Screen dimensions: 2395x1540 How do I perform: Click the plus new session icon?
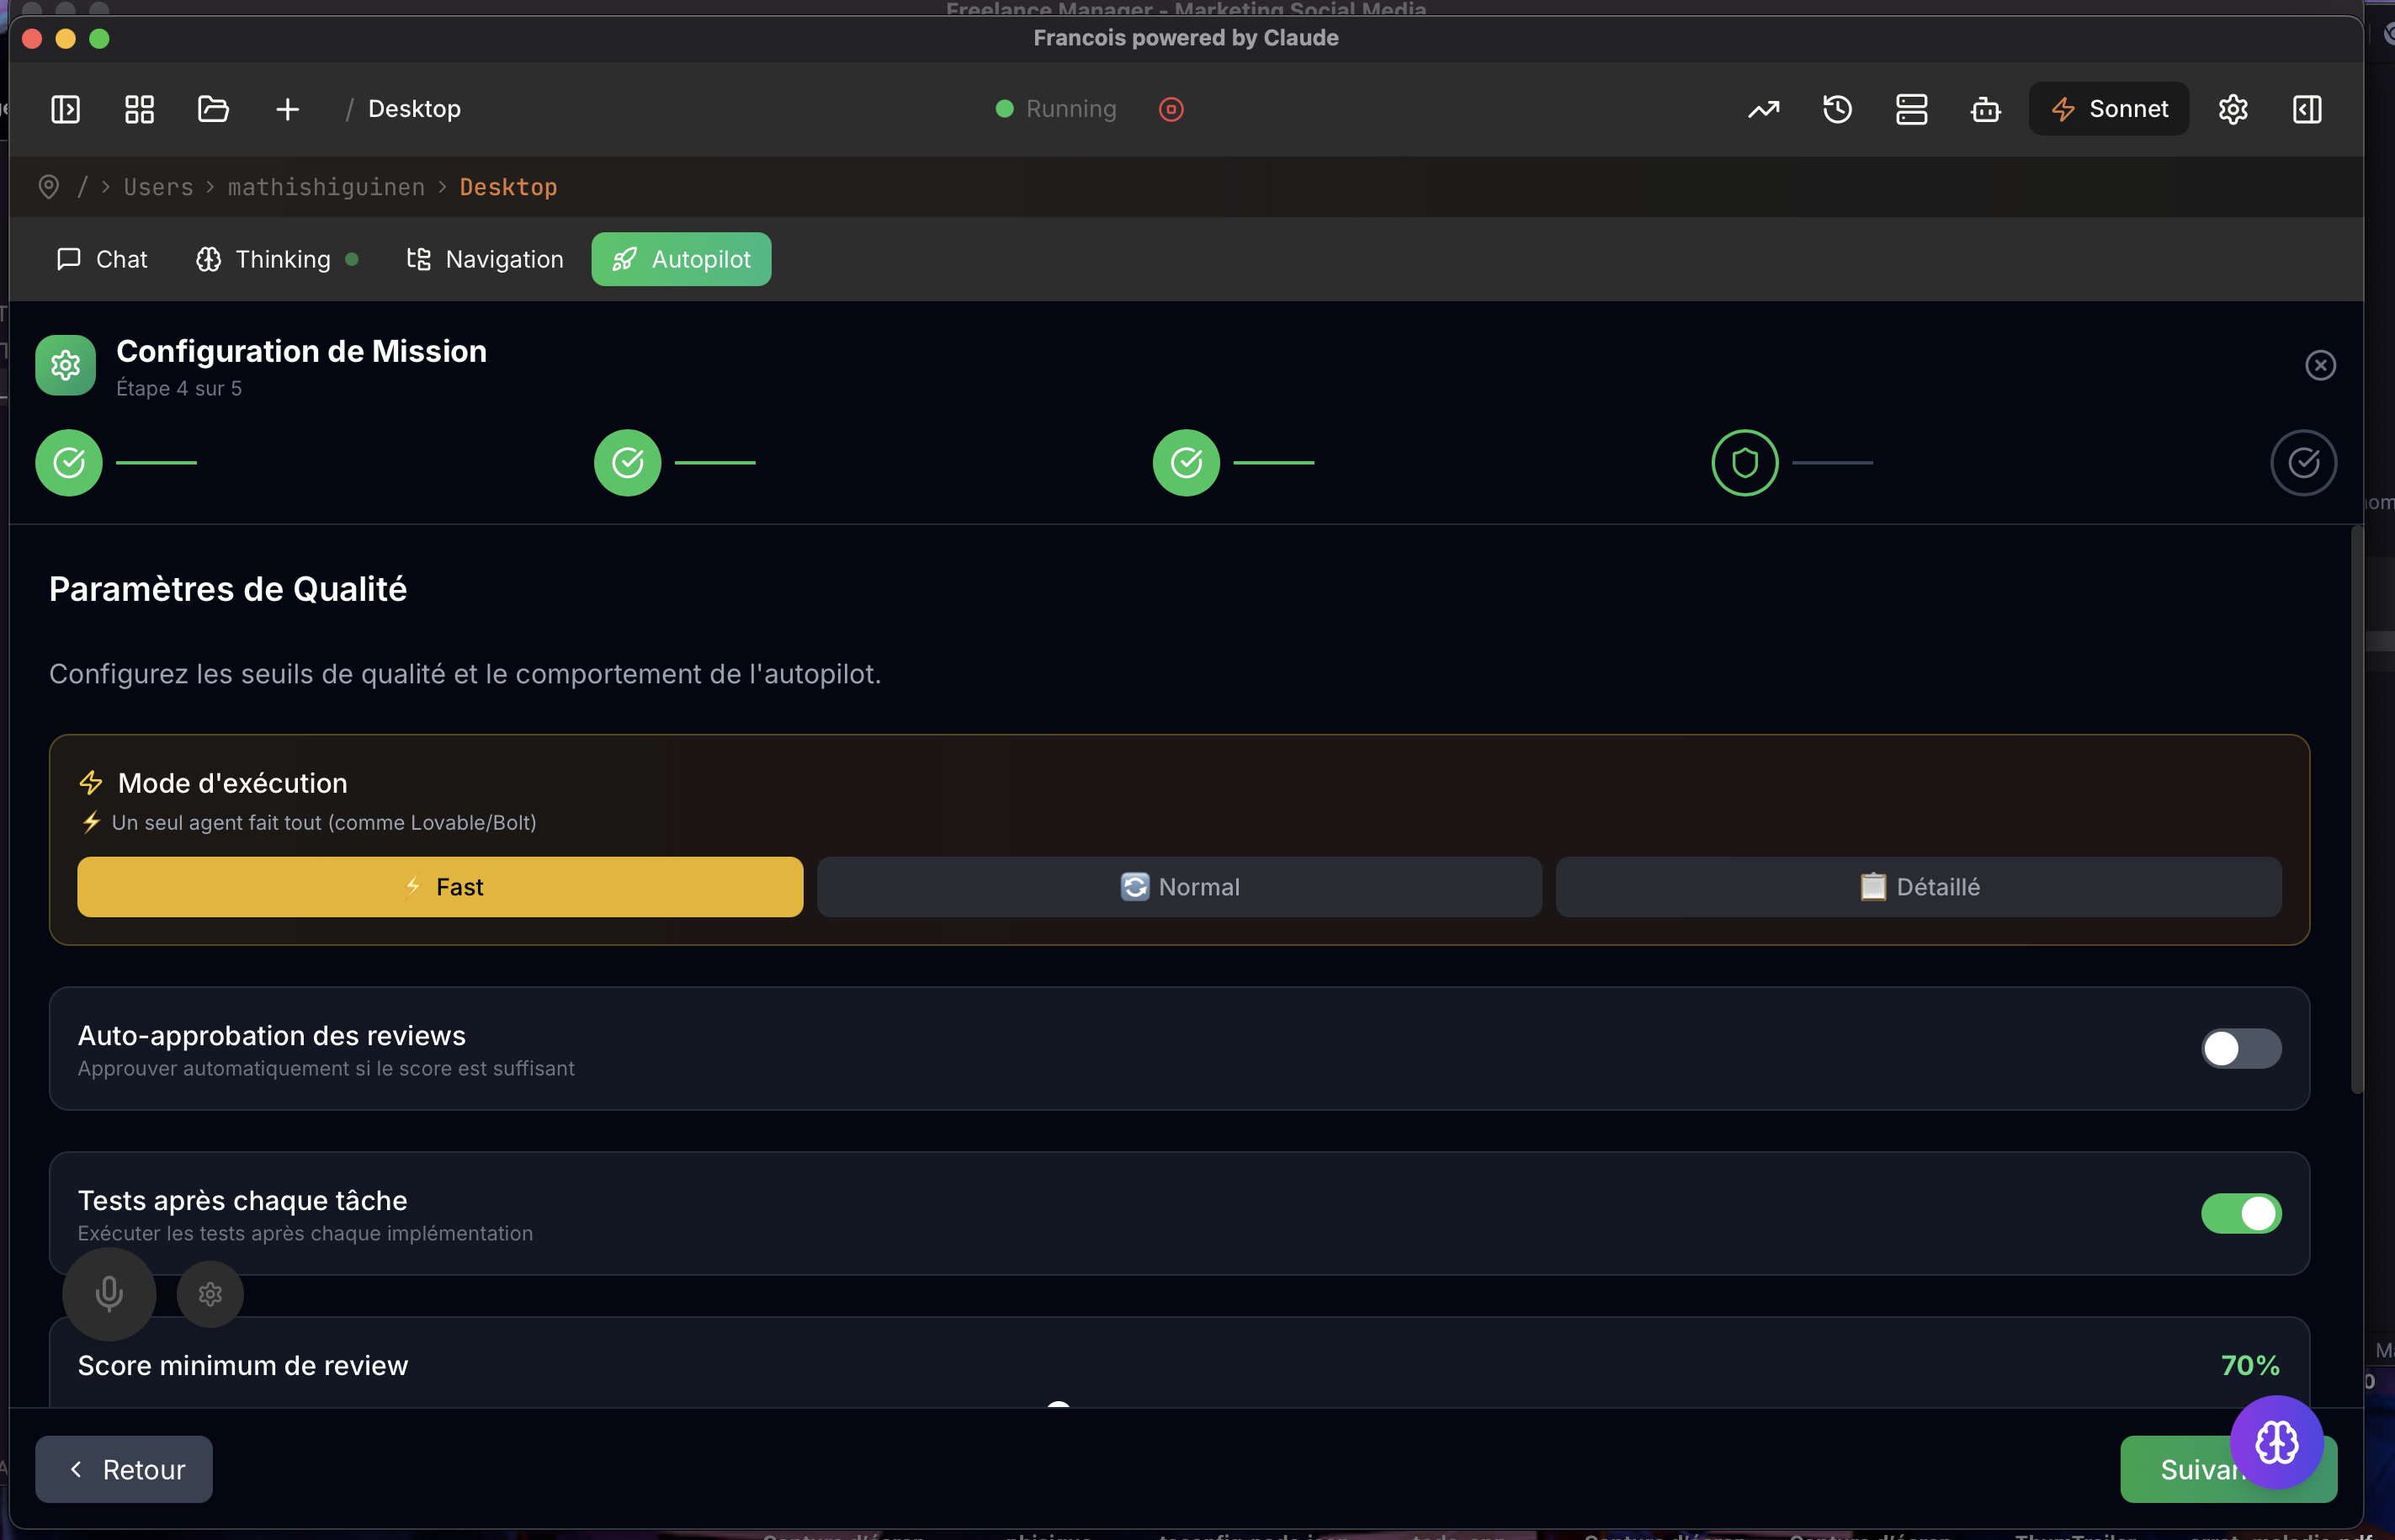click(x=287, y=109)
